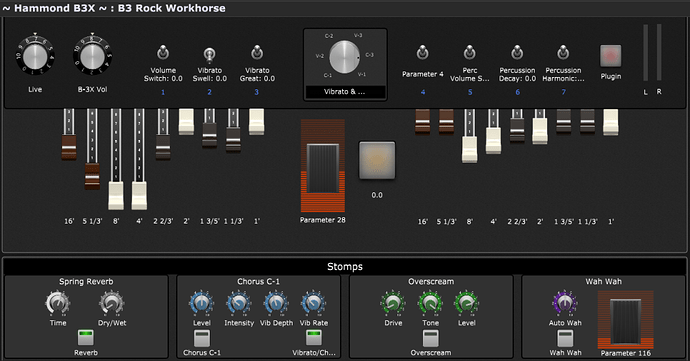The height and width of the screenshot is (361, 690).
Task: Click the left channel L level meter
Action: pos(646,52)
